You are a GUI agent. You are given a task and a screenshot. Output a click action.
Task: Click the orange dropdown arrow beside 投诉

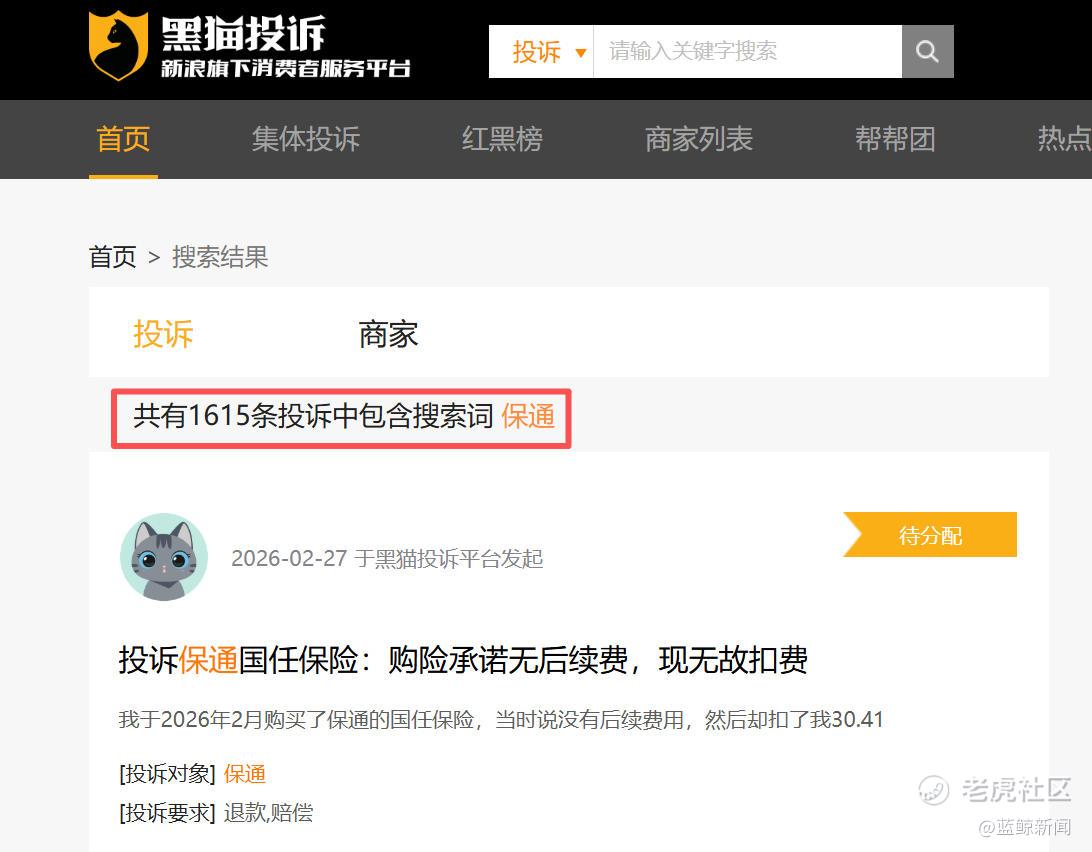pyautogui.click(x=580, y=52)
